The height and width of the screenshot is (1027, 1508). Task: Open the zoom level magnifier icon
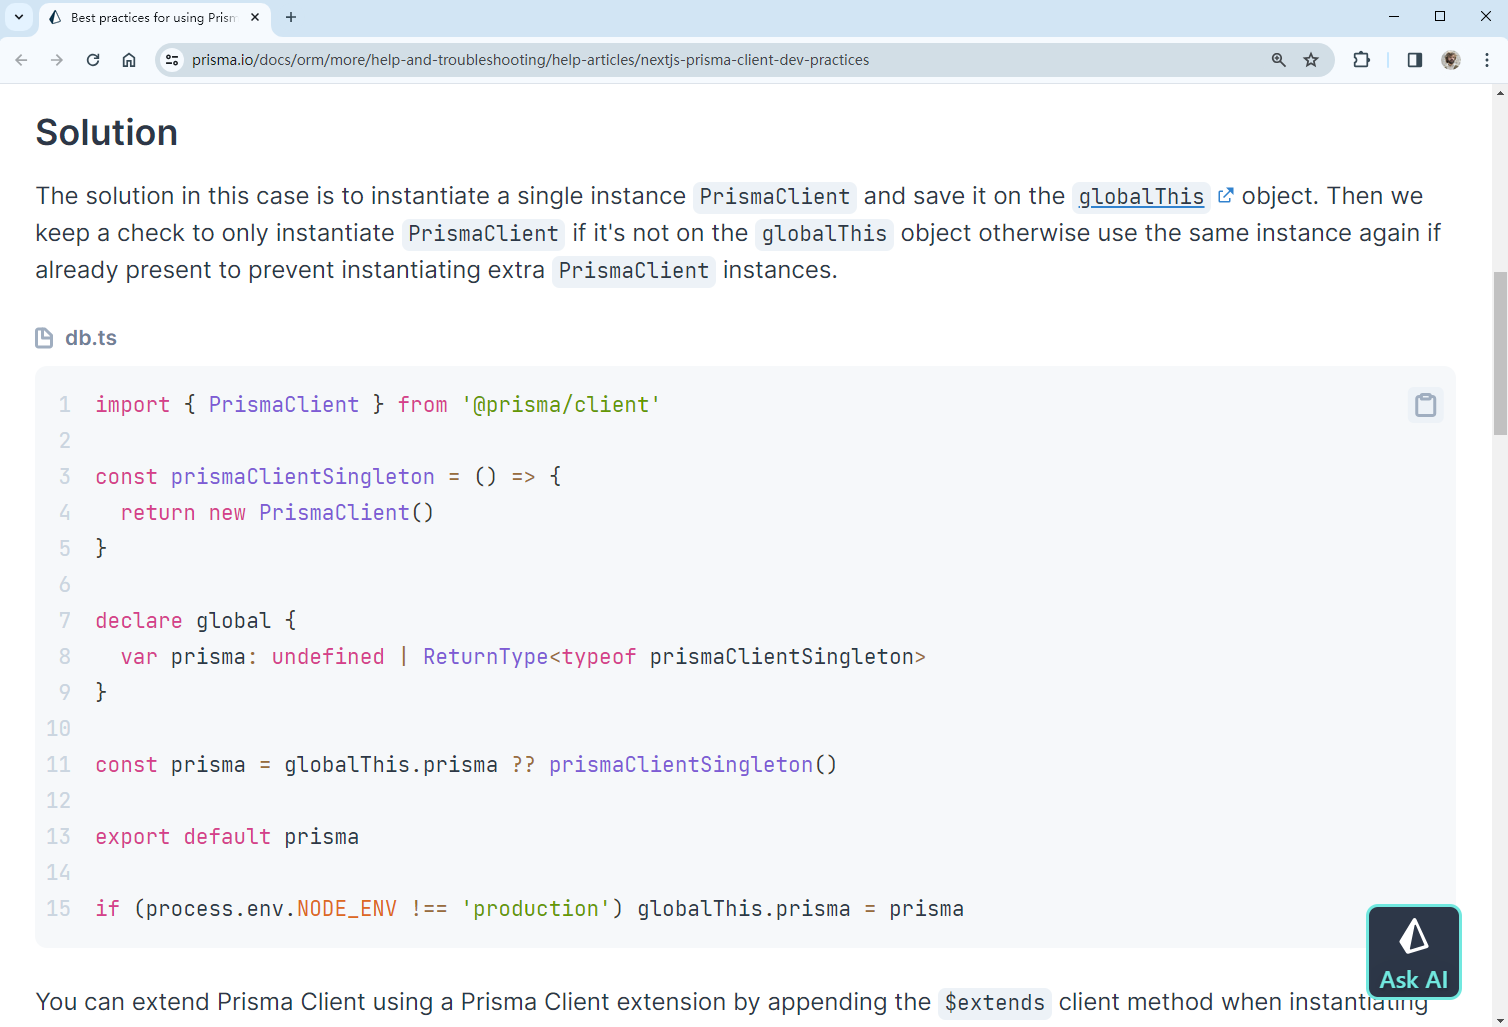coord(1278,60)
